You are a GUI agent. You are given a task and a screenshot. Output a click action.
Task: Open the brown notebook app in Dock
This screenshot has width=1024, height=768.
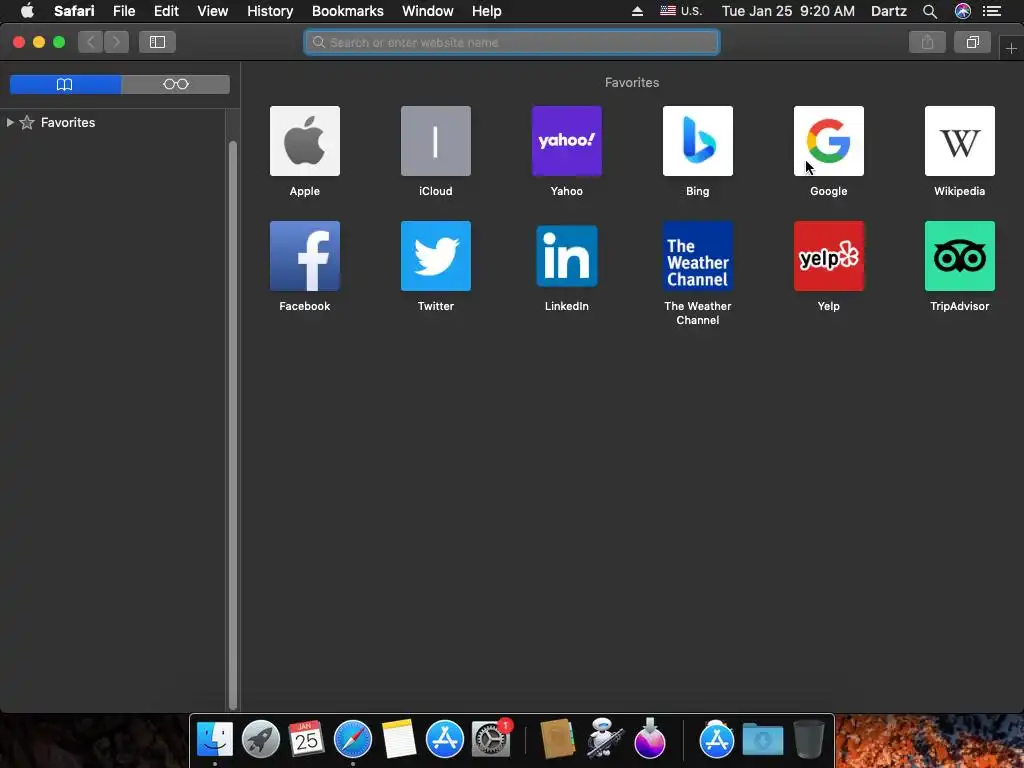(x=557, y=739)
